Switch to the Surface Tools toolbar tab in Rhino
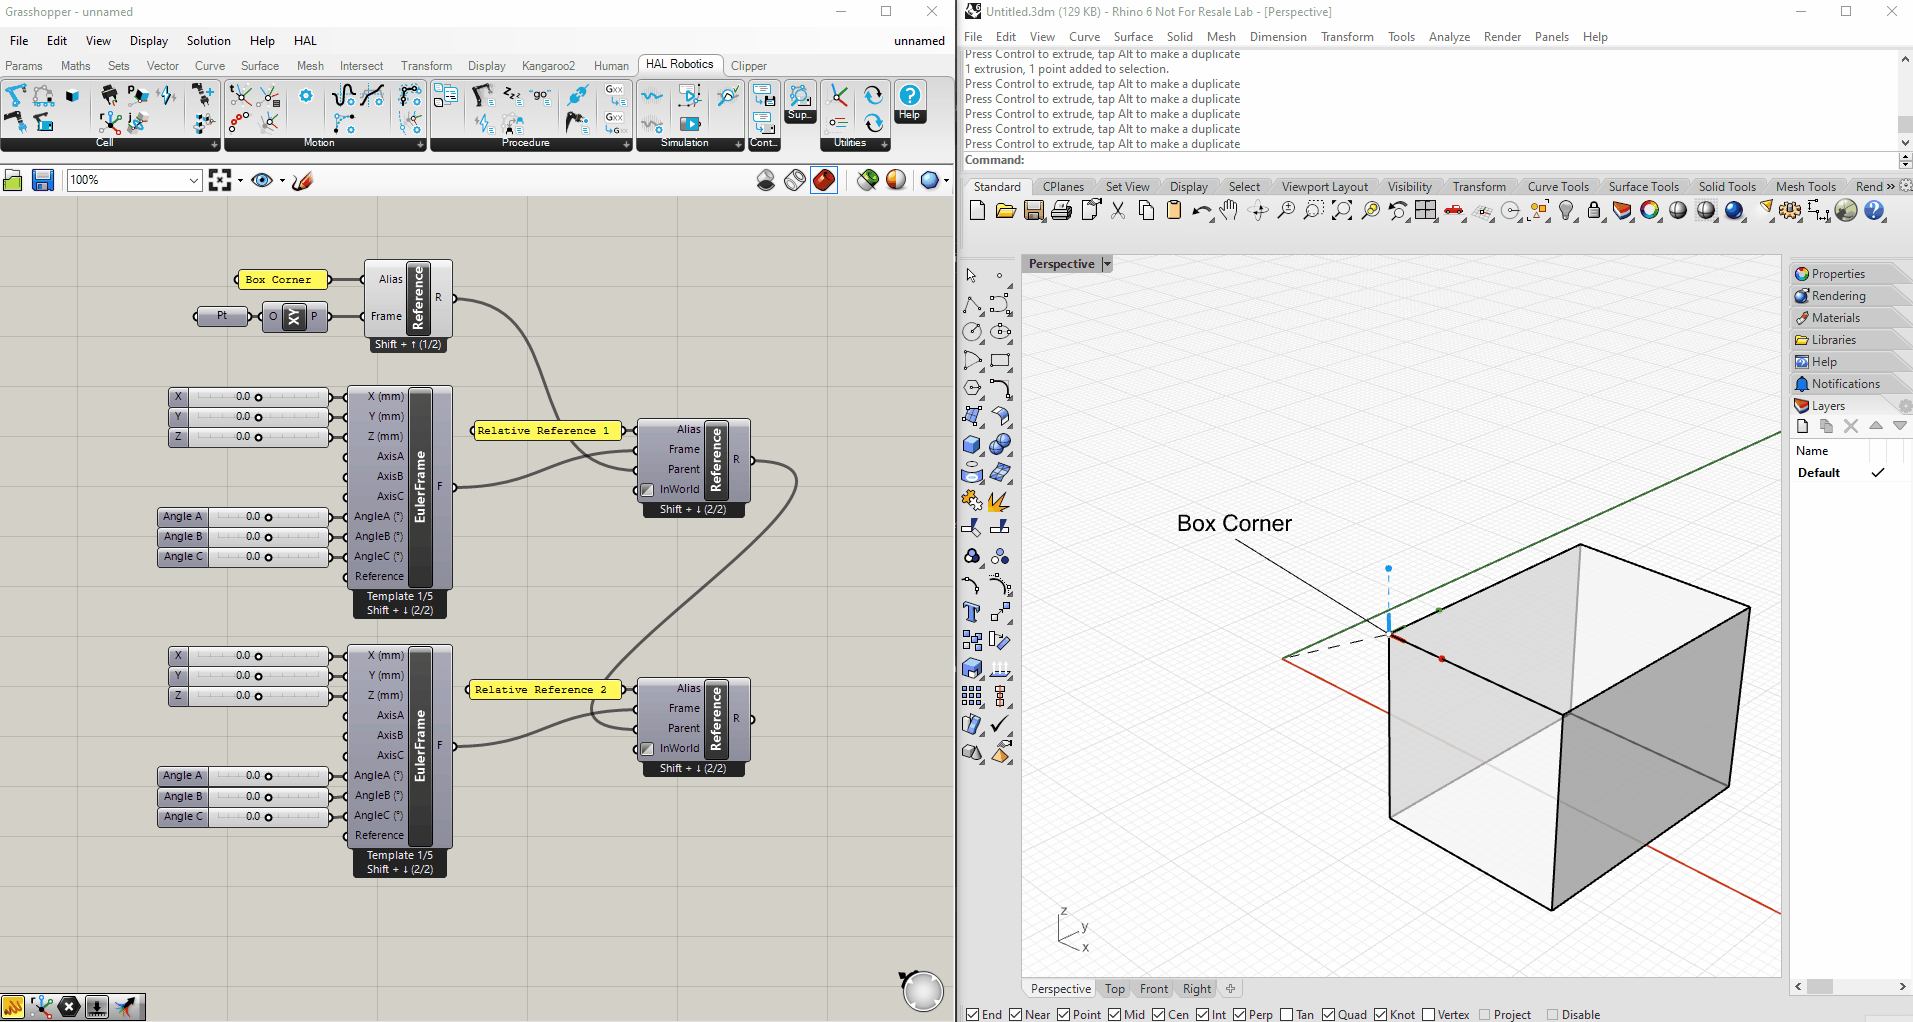Screen dimensions: 1913x1022 [1643, 187]
